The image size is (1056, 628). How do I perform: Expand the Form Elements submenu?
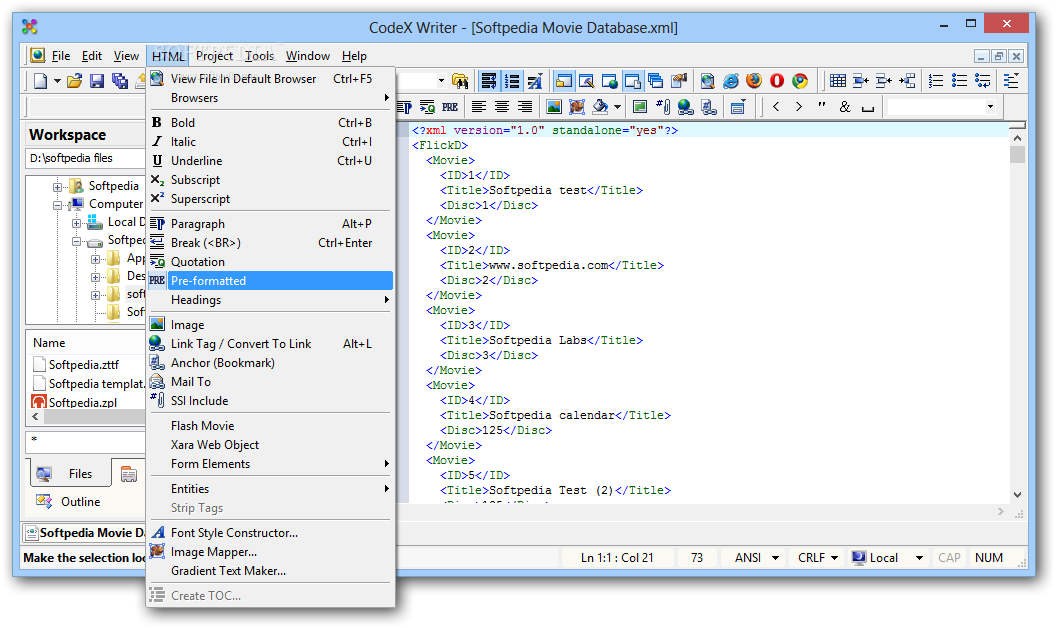coord(270,464)
